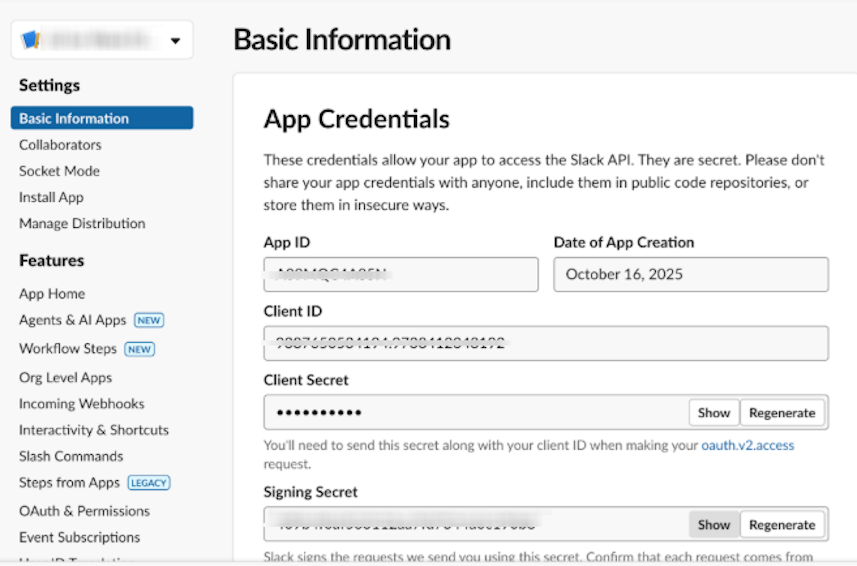Select Basic Information in Settings sidebar

point(74,118)
